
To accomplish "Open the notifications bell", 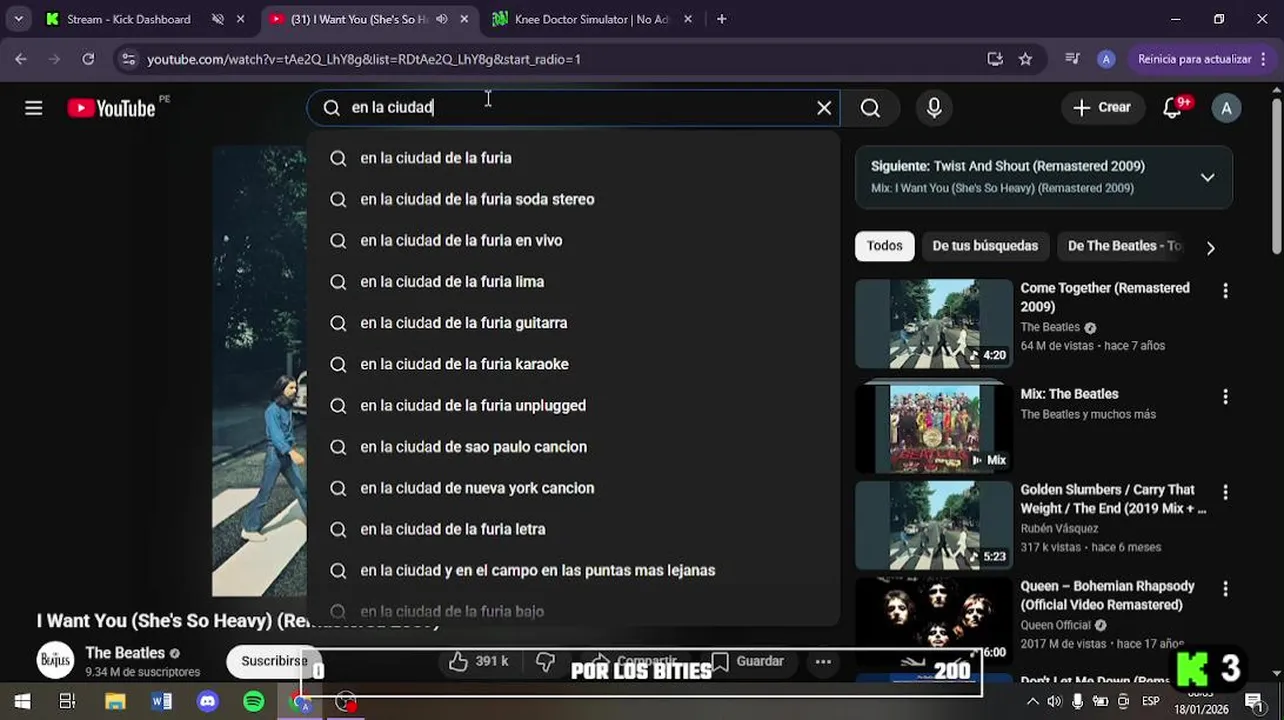I will tap(1173, 108).
